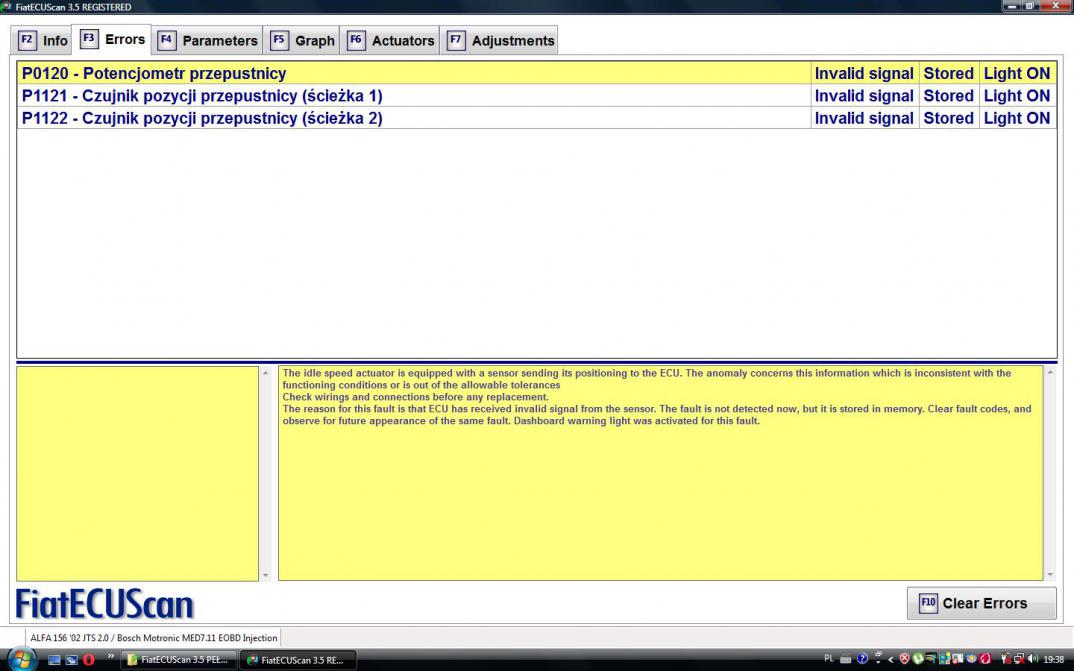Viewport: 1074px width, 671px height.
Task: Open the Parameters tab
Action: (208, 40)
